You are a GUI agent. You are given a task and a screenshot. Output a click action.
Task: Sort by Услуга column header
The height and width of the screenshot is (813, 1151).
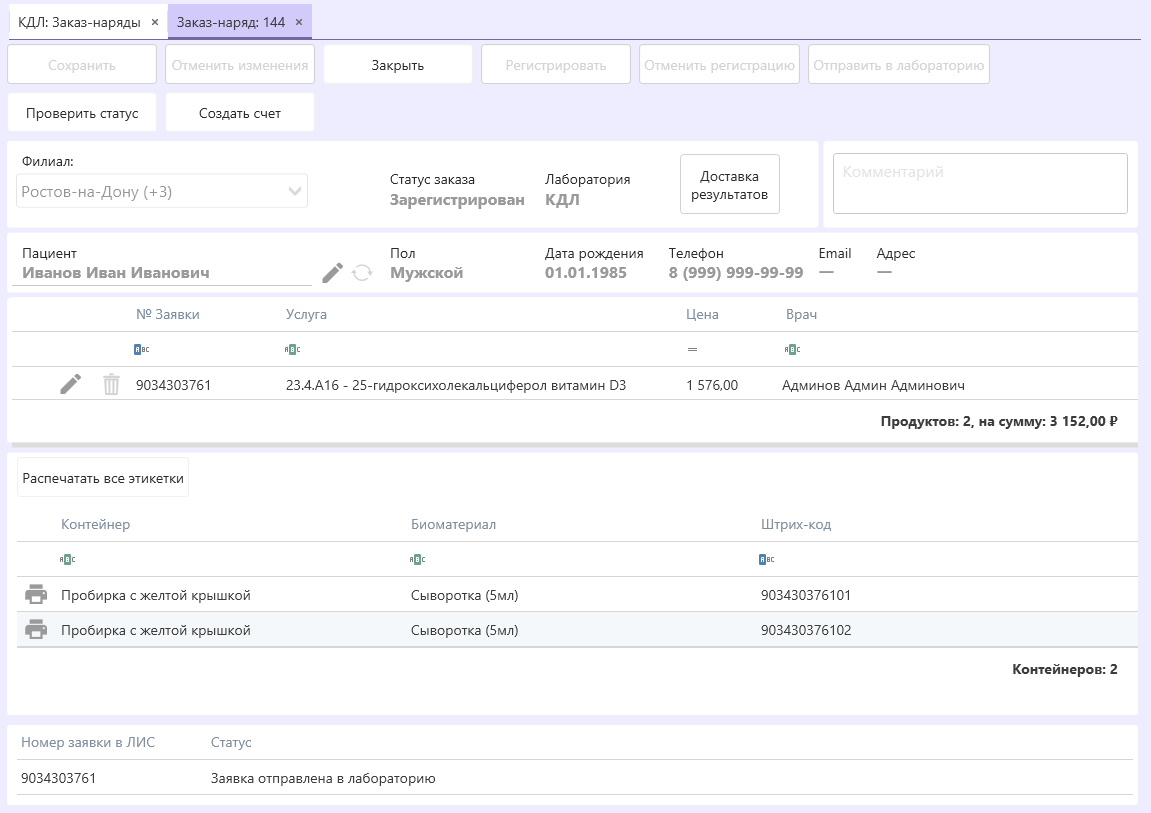tap(306, 314)
